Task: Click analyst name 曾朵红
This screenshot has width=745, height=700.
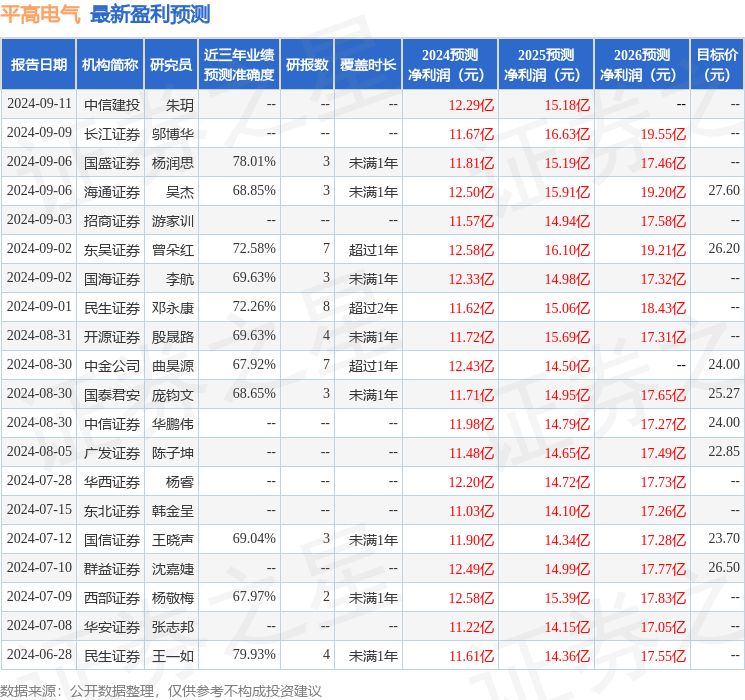Action: pos(173,250)
